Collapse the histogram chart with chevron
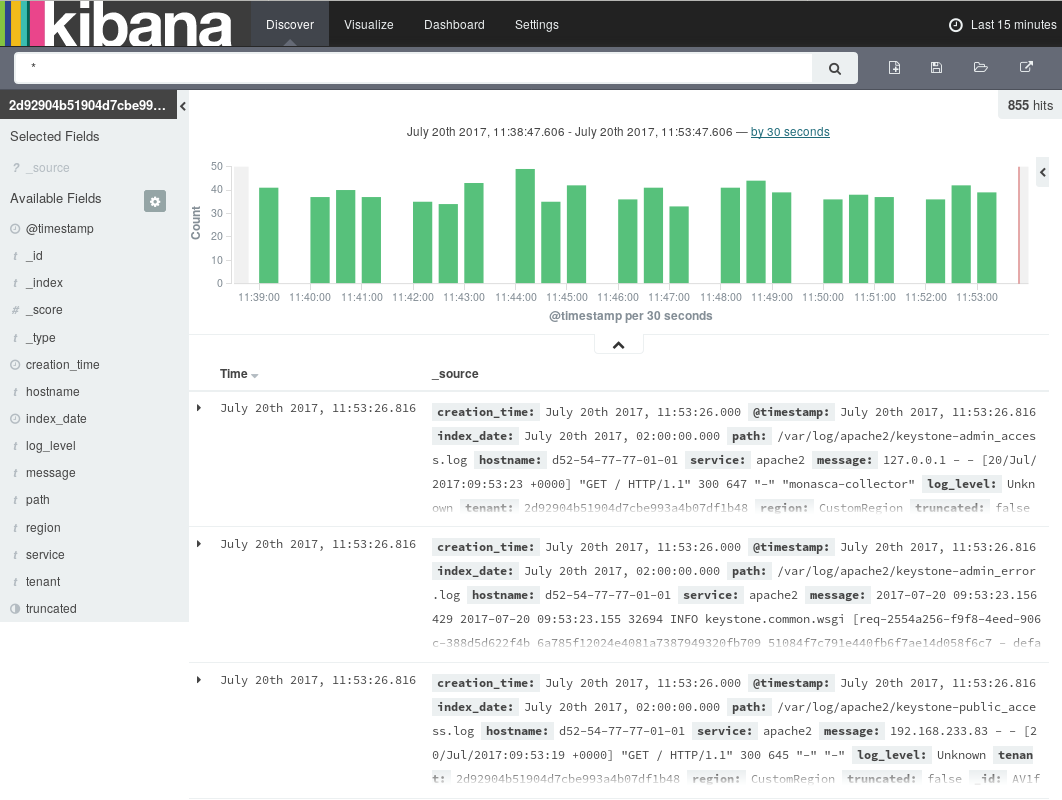Screen dimensions: 1062x800 point(618,345)
